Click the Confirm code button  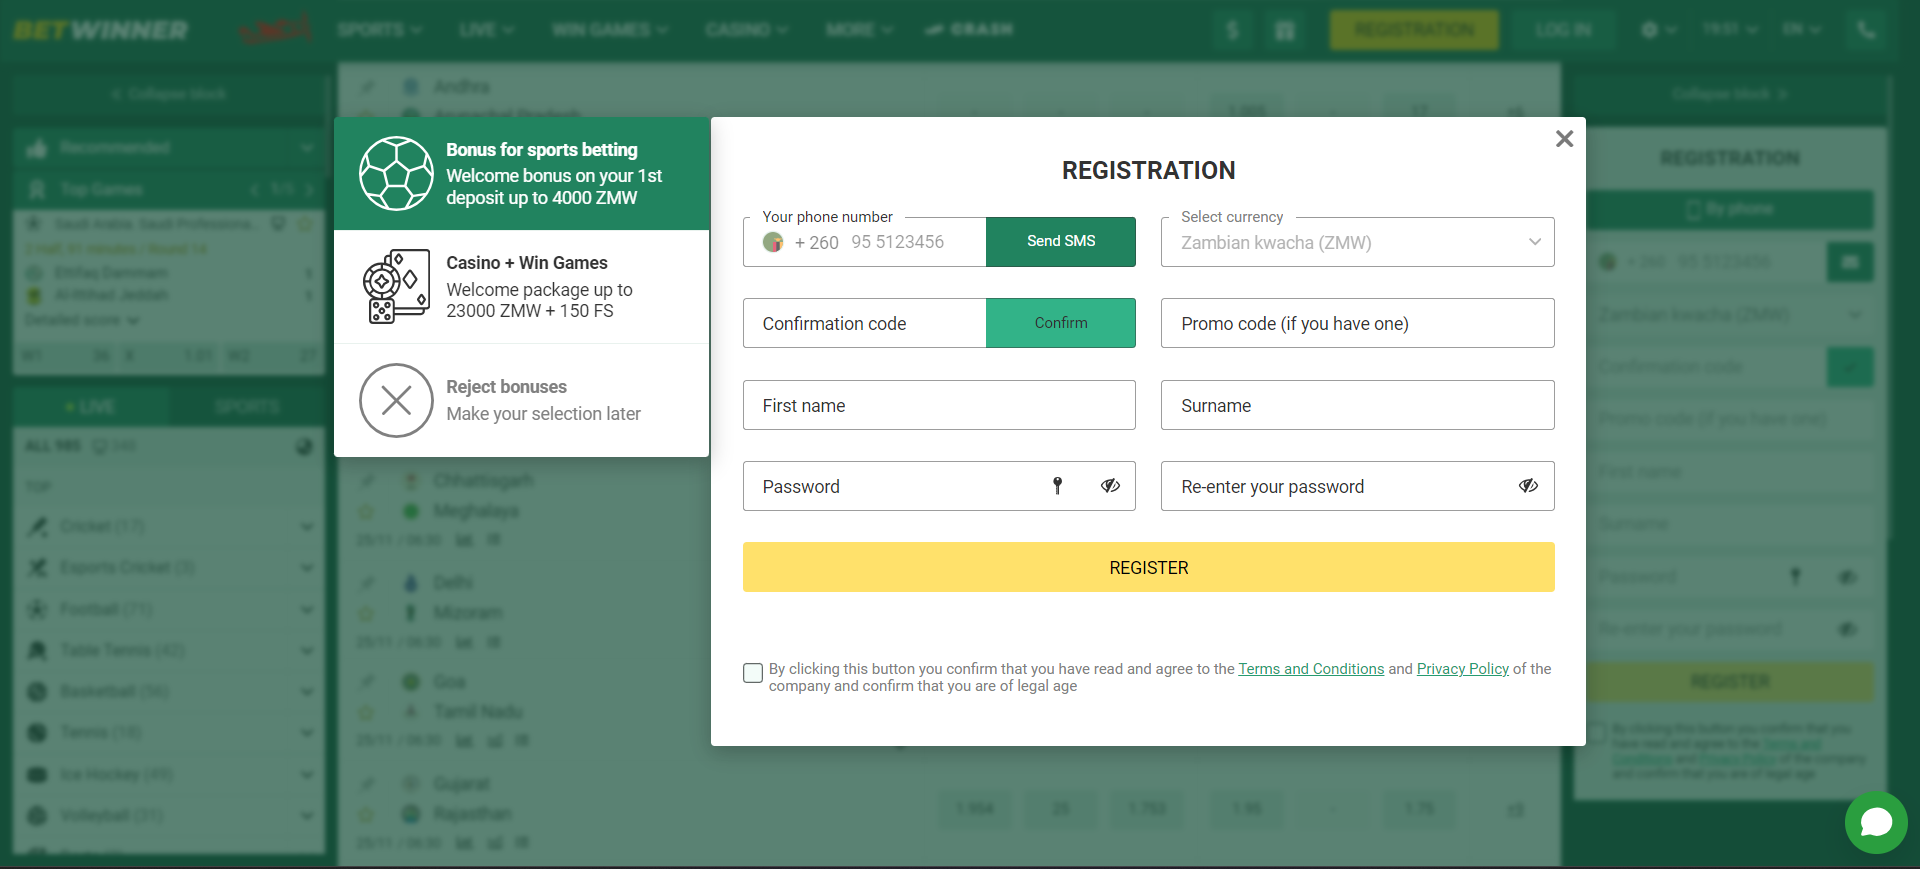tap(1061, 323)
